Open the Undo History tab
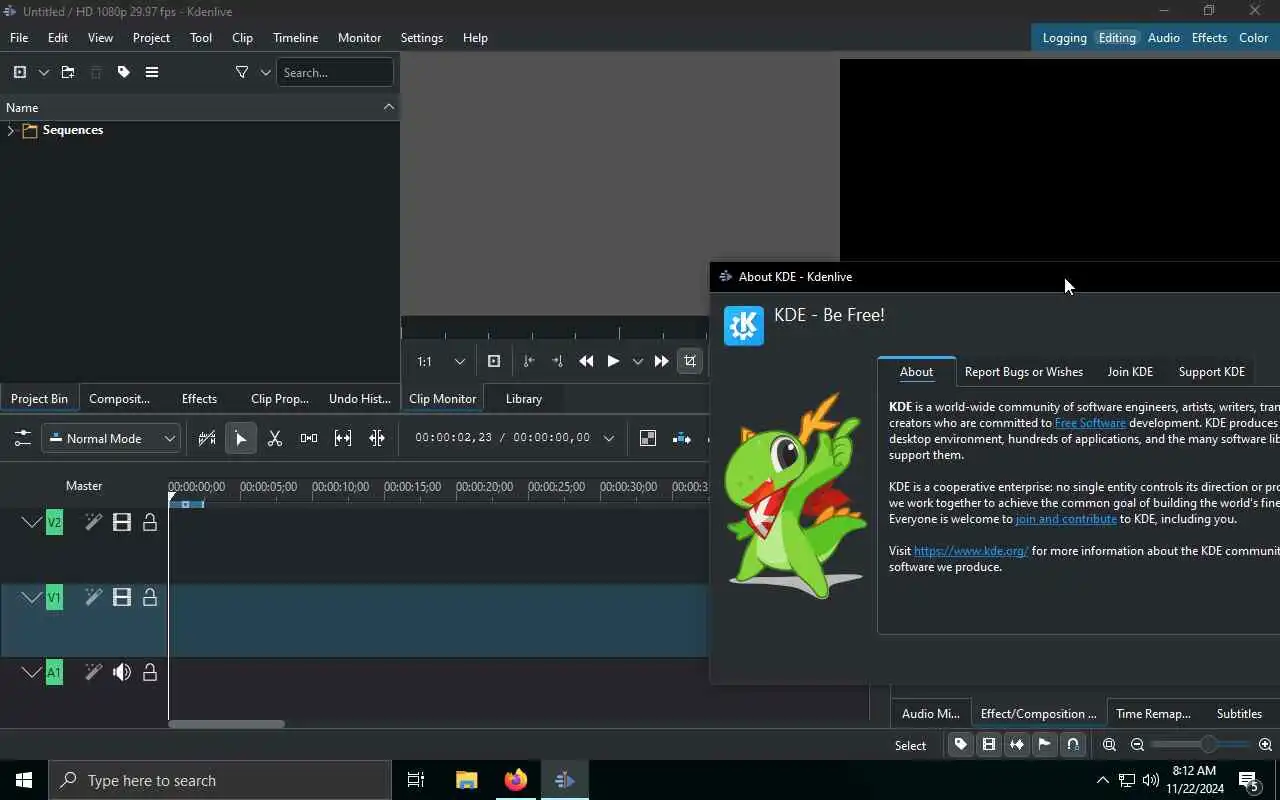Image resolution: width=1280 pixels, height=800 pixels. 359,398
